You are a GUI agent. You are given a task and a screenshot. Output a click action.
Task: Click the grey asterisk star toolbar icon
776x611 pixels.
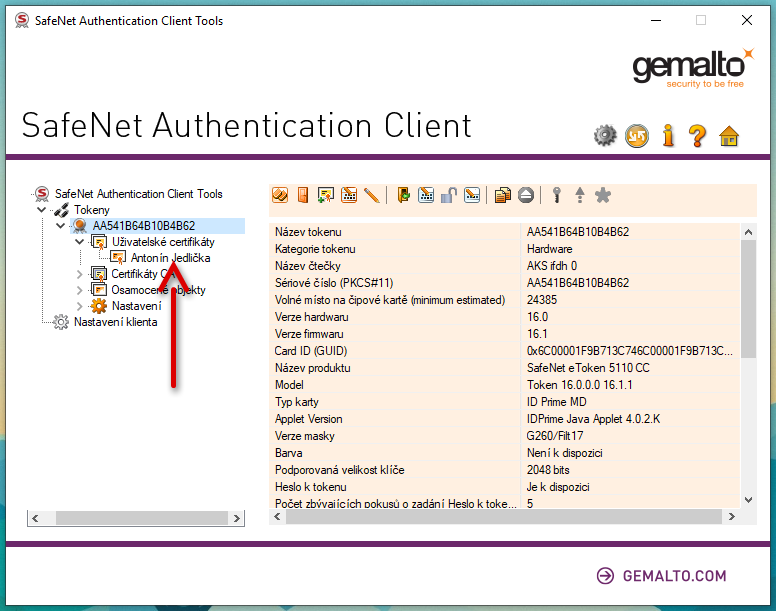(603, 195)
